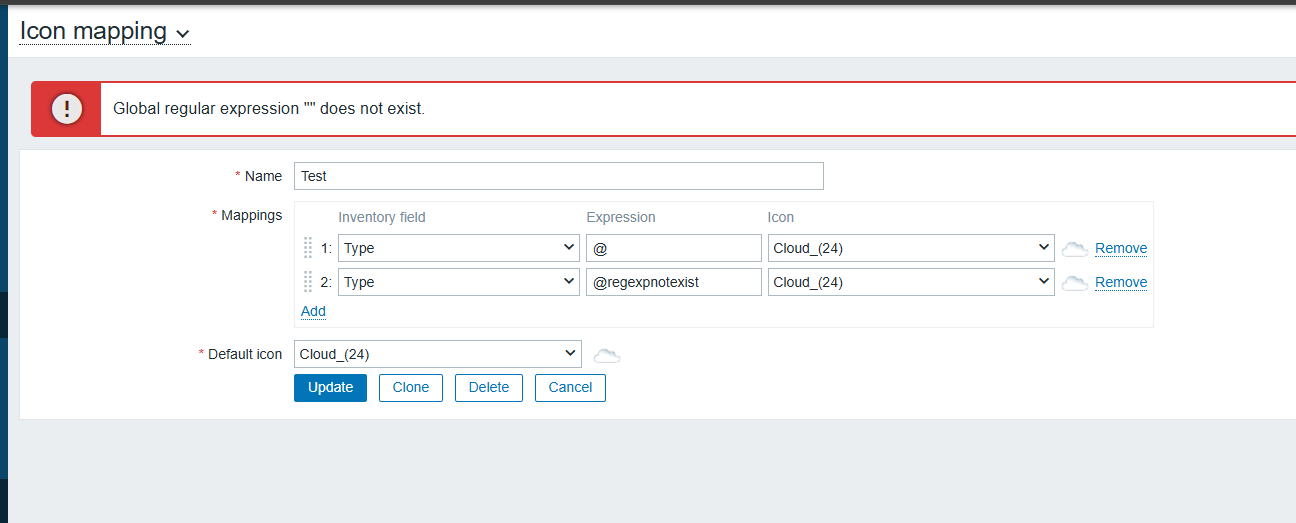Click the @regexpnotexist Expression field
The width and height of the screenshot is (1296, 523).
[673, 282]
